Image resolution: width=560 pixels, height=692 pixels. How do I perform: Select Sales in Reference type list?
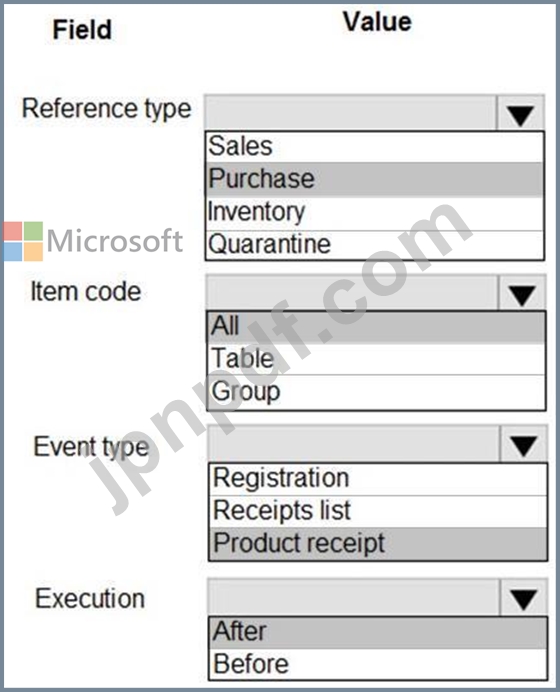click(375, 147)
